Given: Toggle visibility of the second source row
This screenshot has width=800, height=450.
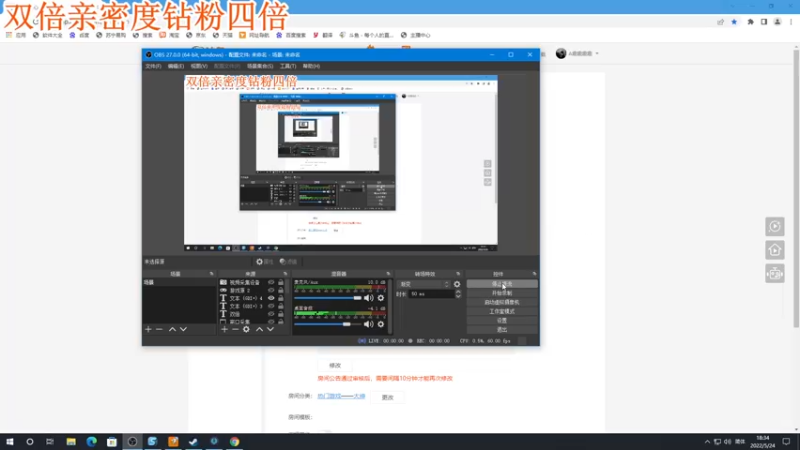Looking at the screenshot, I should coord(271,290).
